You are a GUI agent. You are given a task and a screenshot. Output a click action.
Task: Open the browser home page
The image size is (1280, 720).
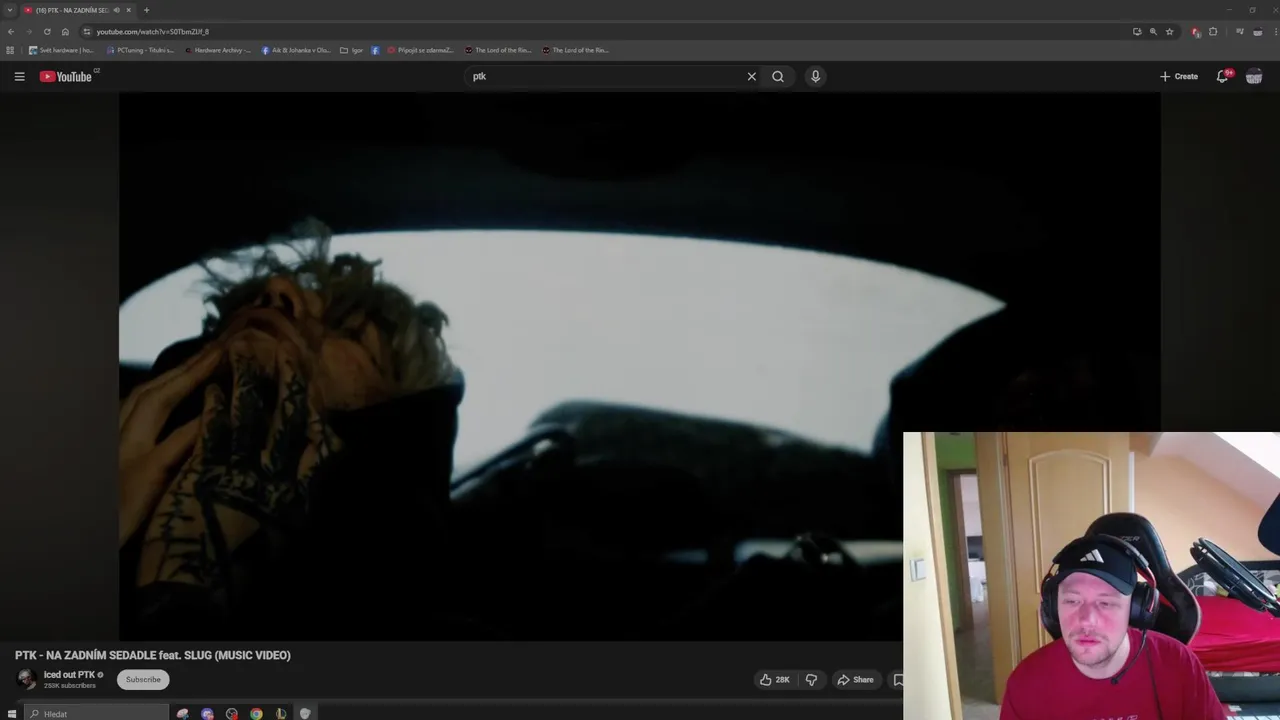click(65, 32)
